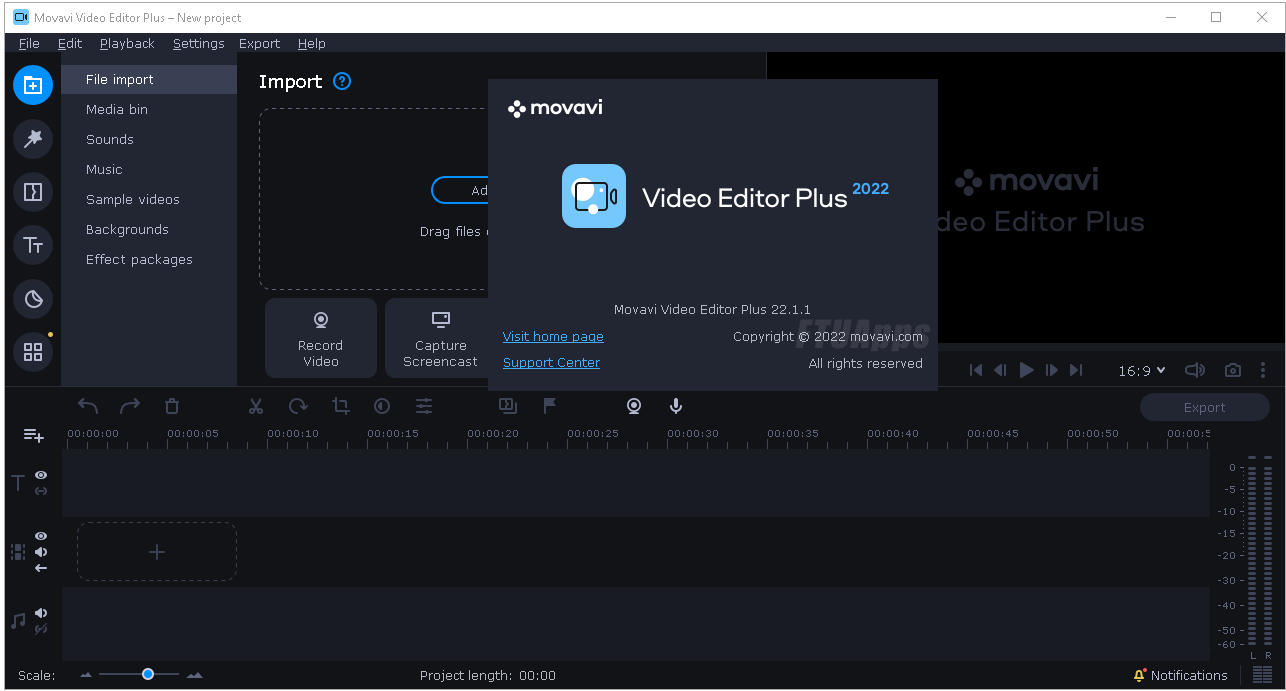The width and height of the screenshot is (1286, 691).
Task: Step one frame forward in player
Action: tap(1051, 370)
